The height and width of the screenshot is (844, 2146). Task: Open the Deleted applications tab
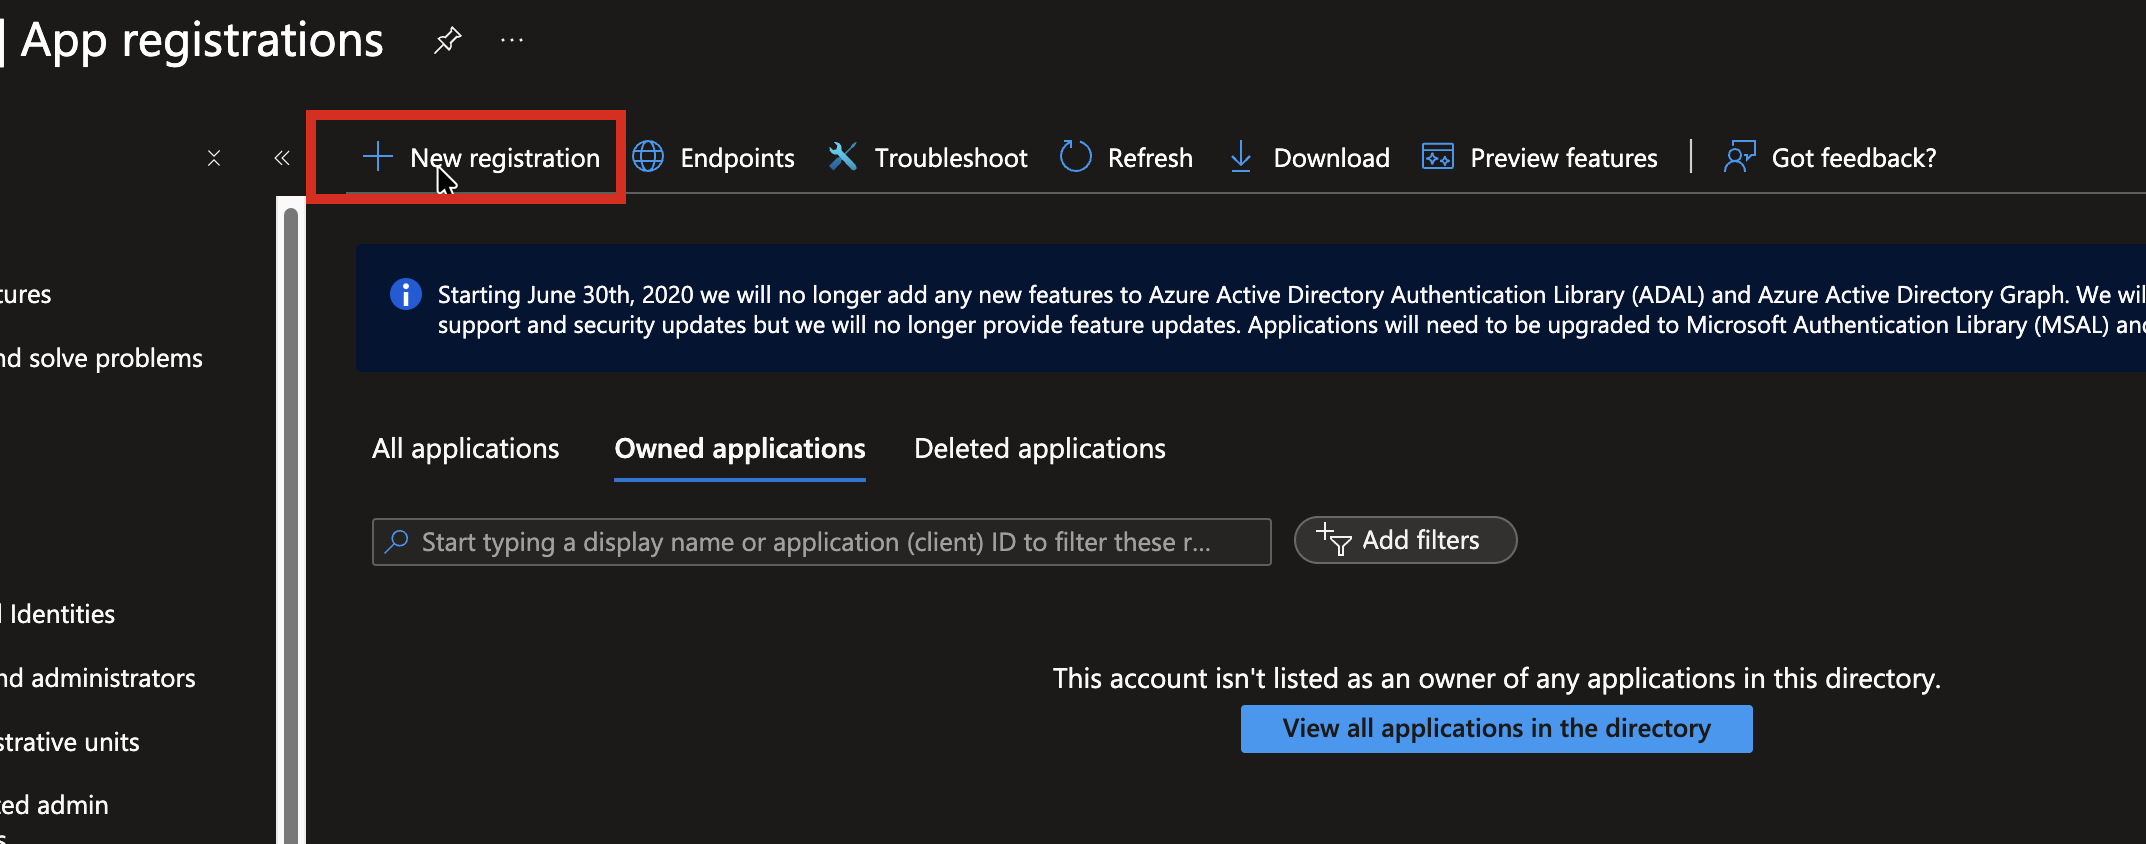point(1039,449)
